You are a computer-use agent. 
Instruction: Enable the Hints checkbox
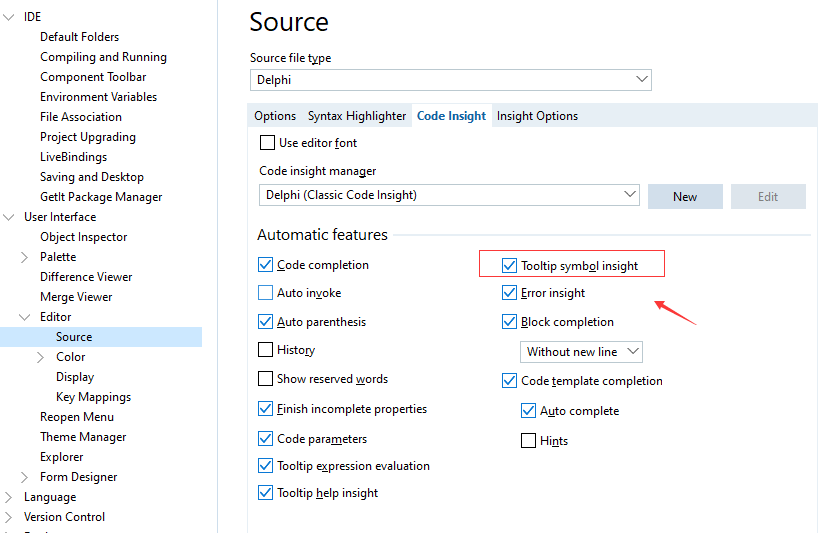click(x=529, y=441)
